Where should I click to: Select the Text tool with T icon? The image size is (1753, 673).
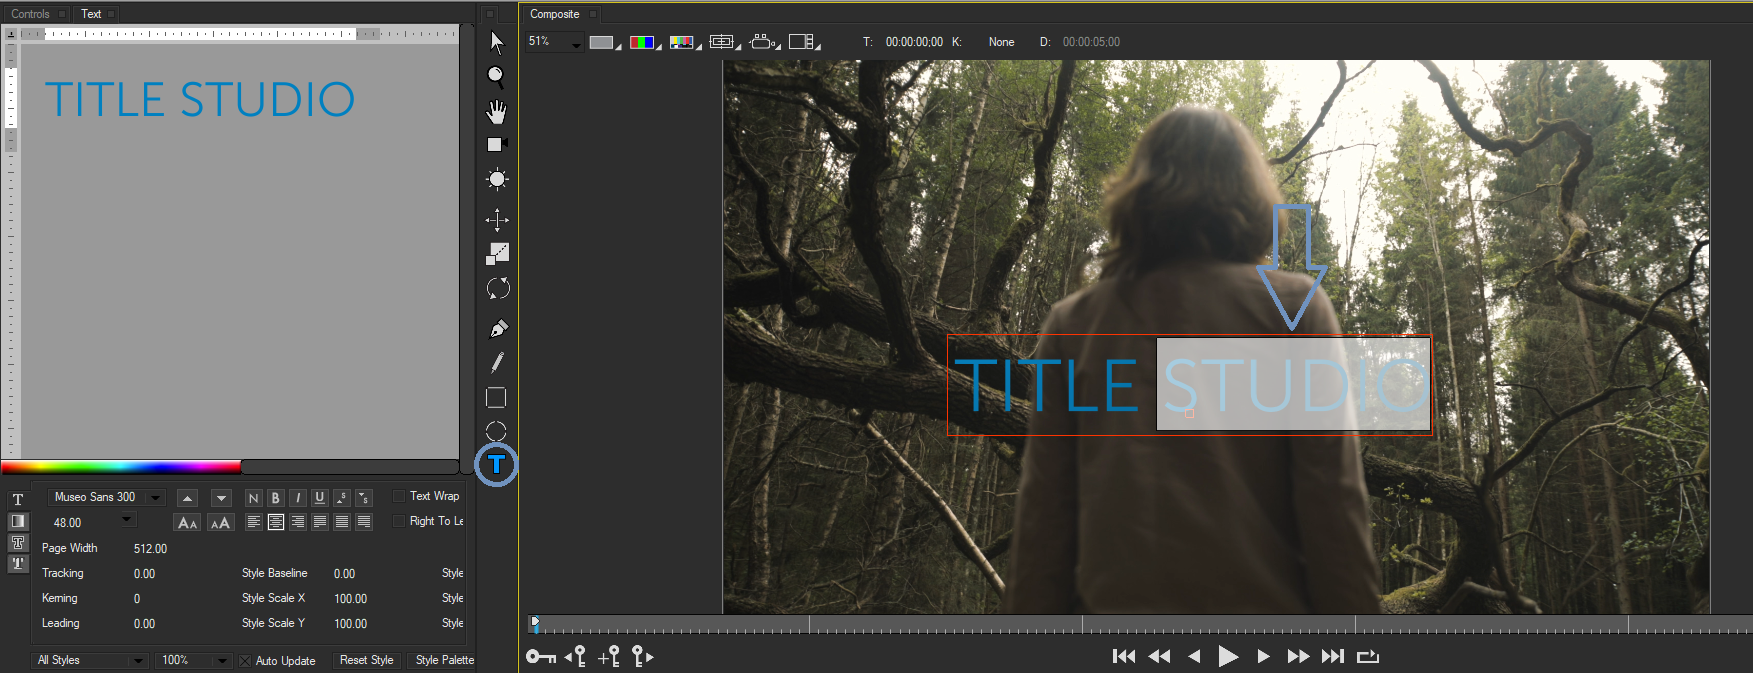496,465
